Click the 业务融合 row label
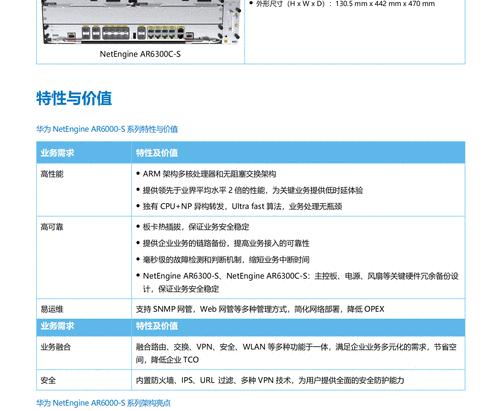Viewport: 500px width, 411px height. [55, 347]
